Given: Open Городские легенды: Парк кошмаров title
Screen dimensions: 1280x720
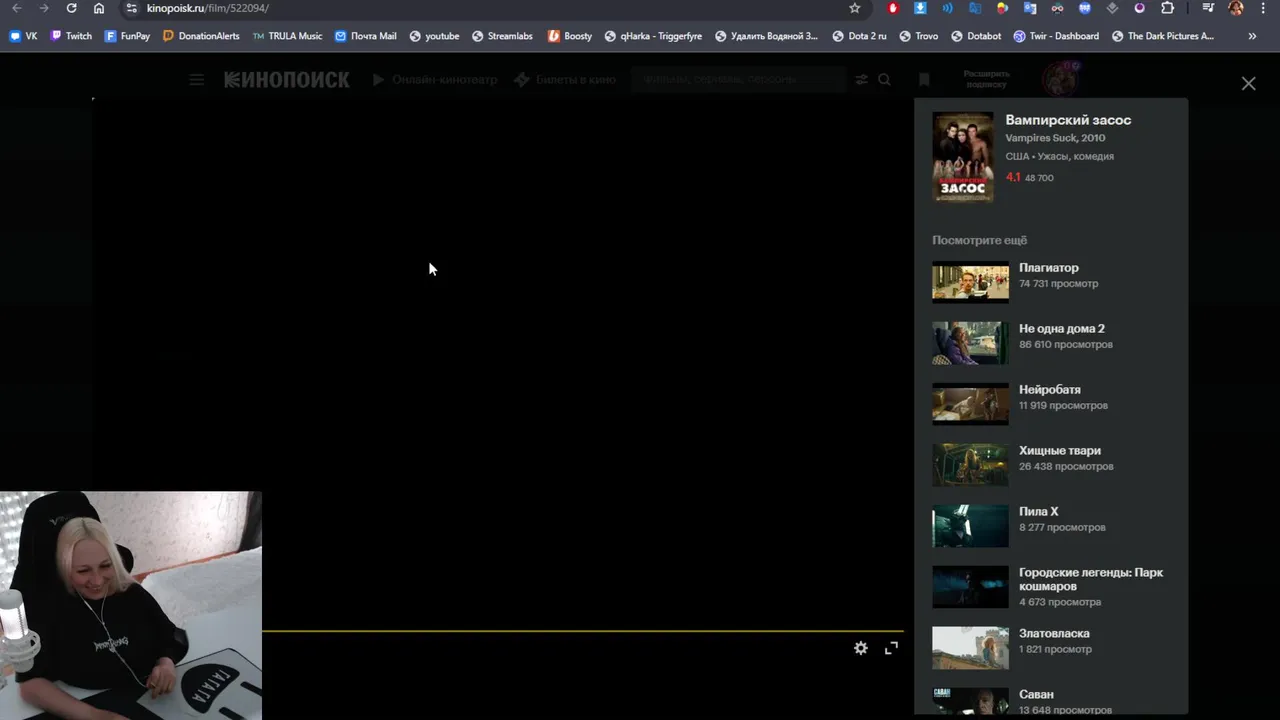Looking at the screenshot, I should click(1091, 579).
